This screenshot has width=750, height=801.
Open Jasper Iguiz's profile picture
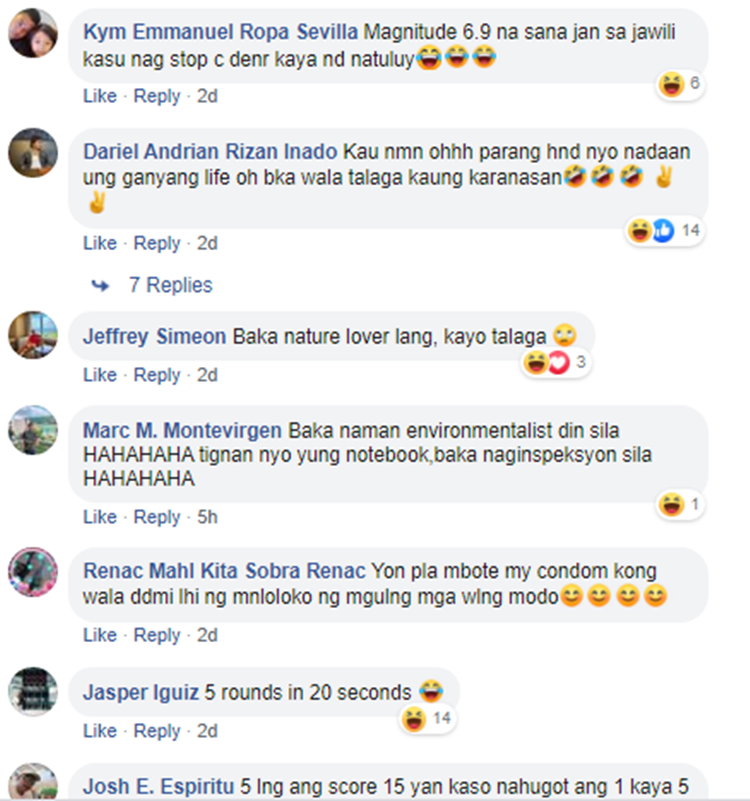pyautogui.click(x=33, y=692)
